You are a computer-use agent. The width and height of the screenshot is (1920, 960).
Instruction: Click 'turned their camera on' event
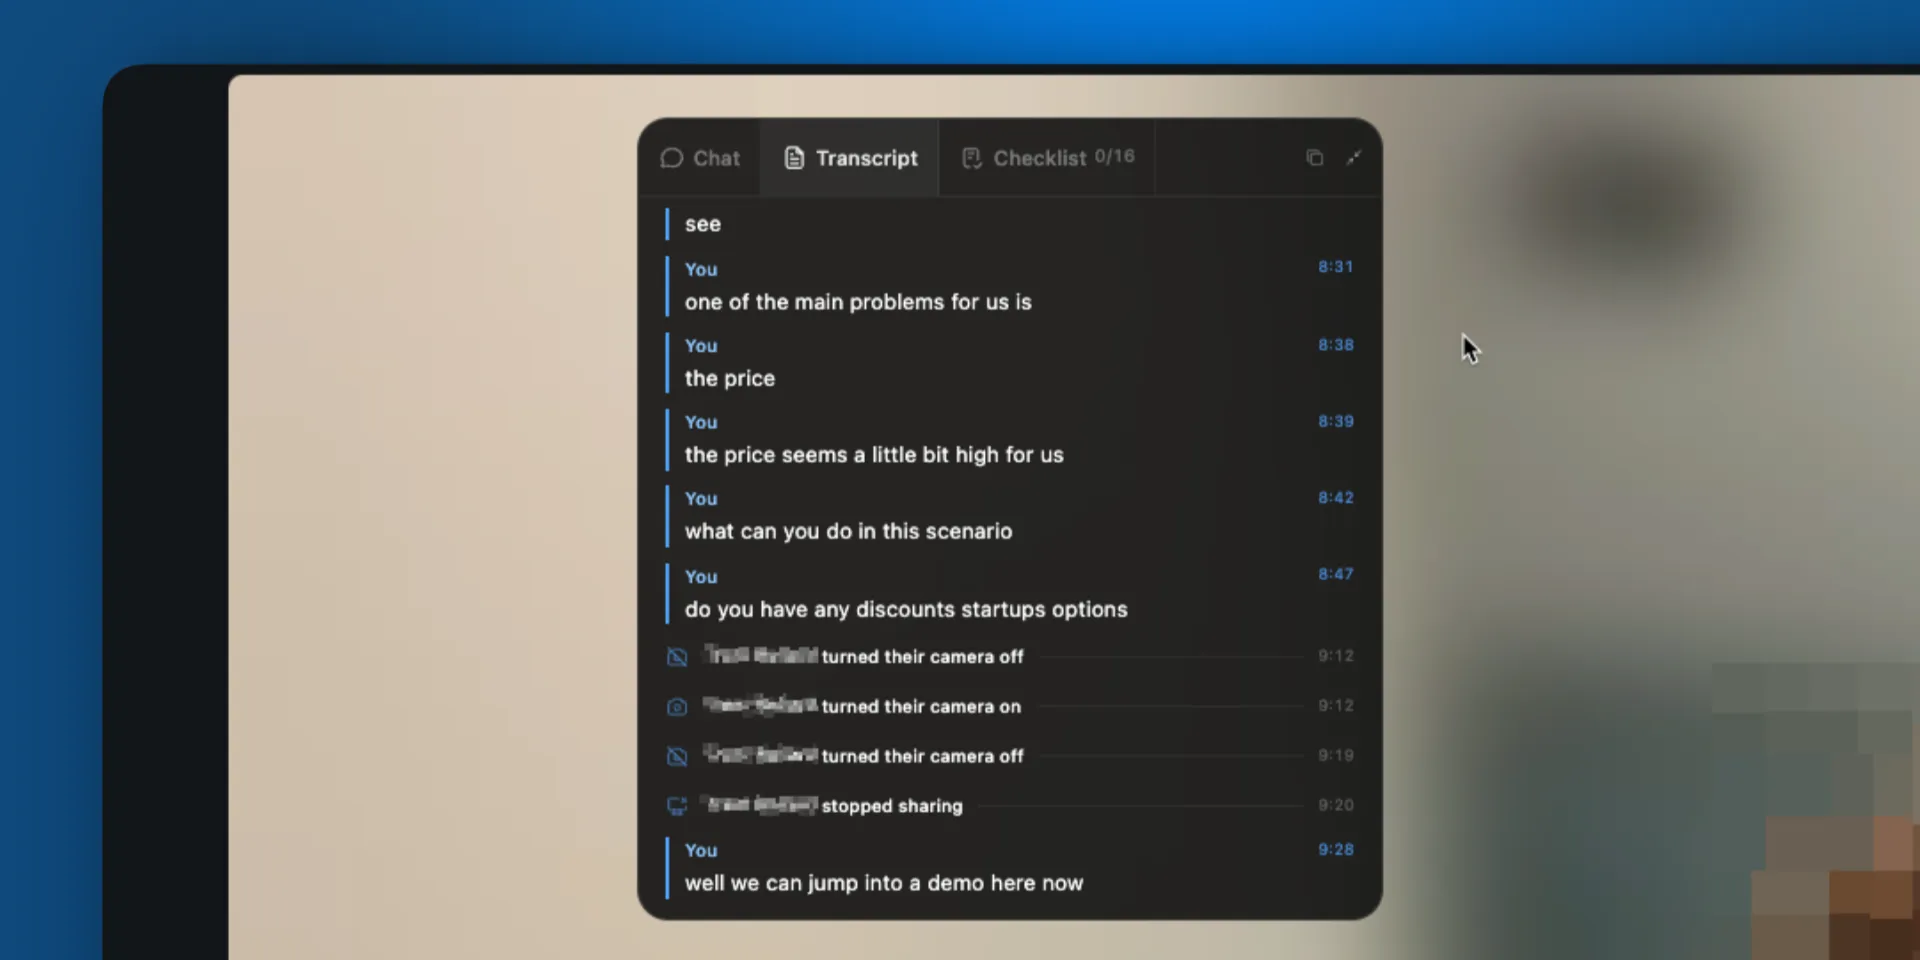pyautogui.click(x=921, y=707)
